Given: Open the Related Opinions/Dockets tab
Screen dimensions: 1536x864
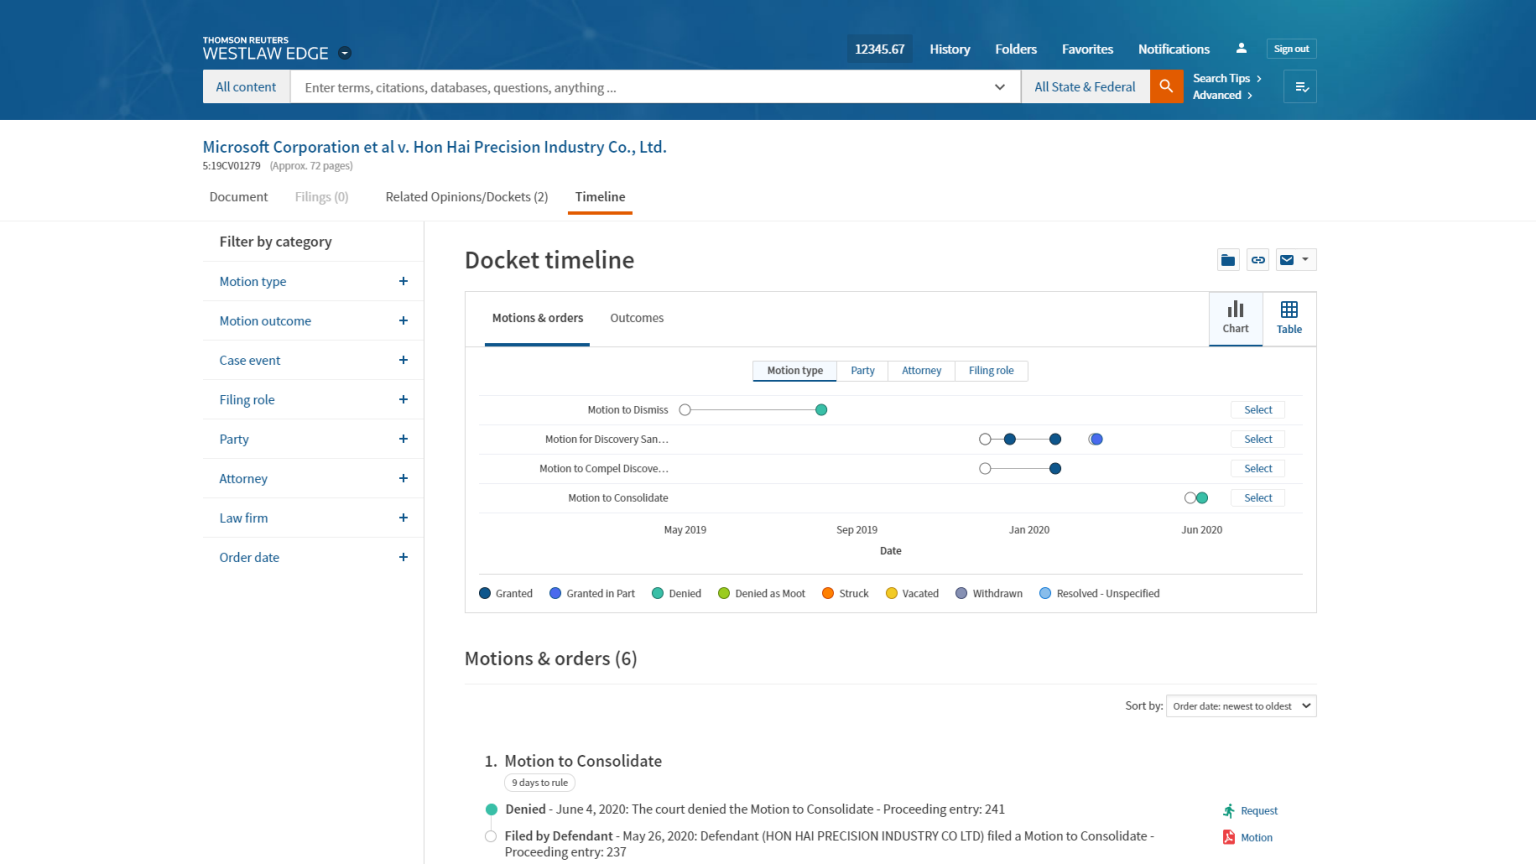Looking at the screenshot, I should click(466, 196).
